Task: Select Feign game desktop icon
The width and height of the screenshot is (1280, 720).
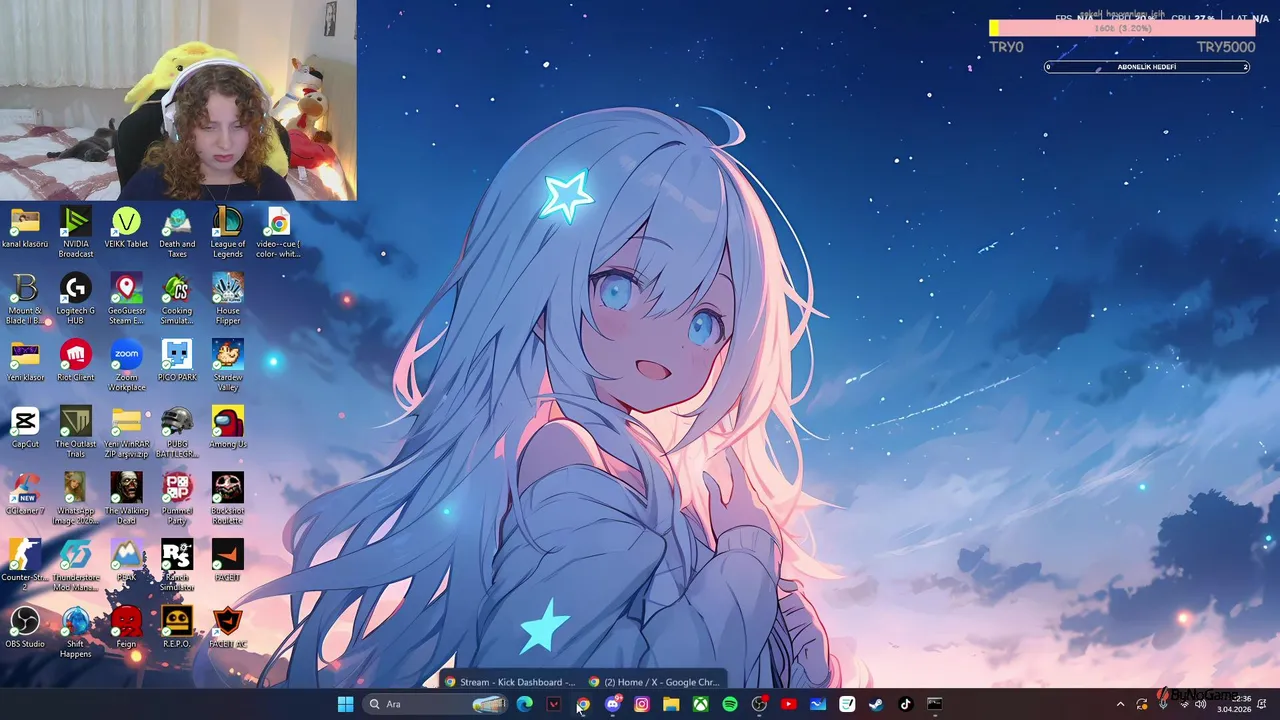Action: pos(126,629)
